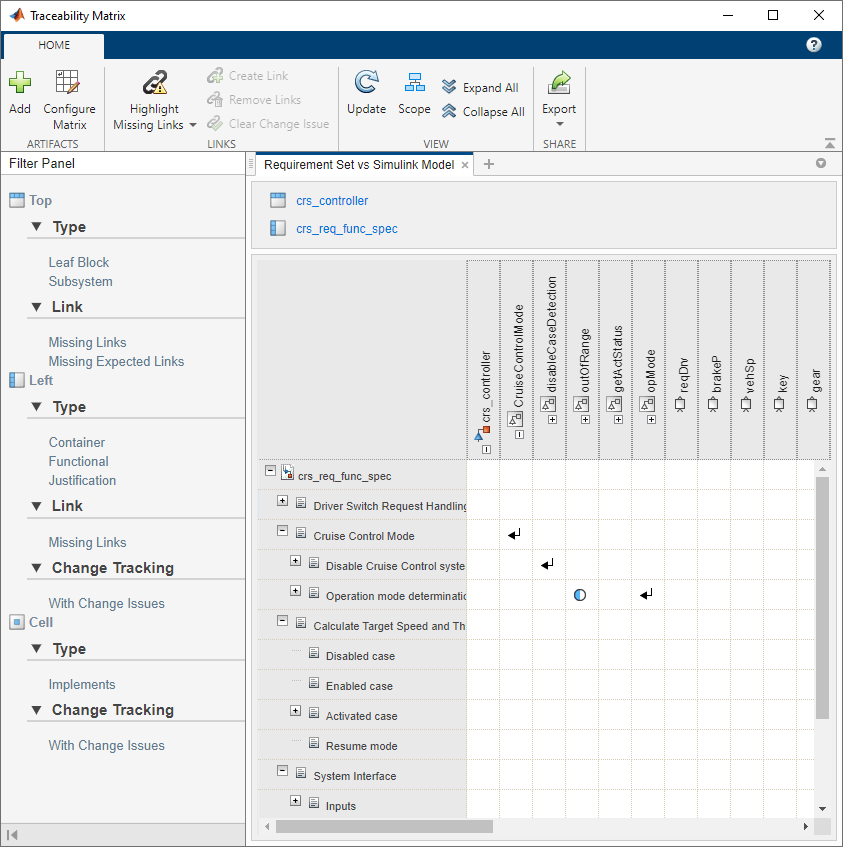Click Remove Links
The height and width of the screenshot is (847, 843).
tap(254, 99)
